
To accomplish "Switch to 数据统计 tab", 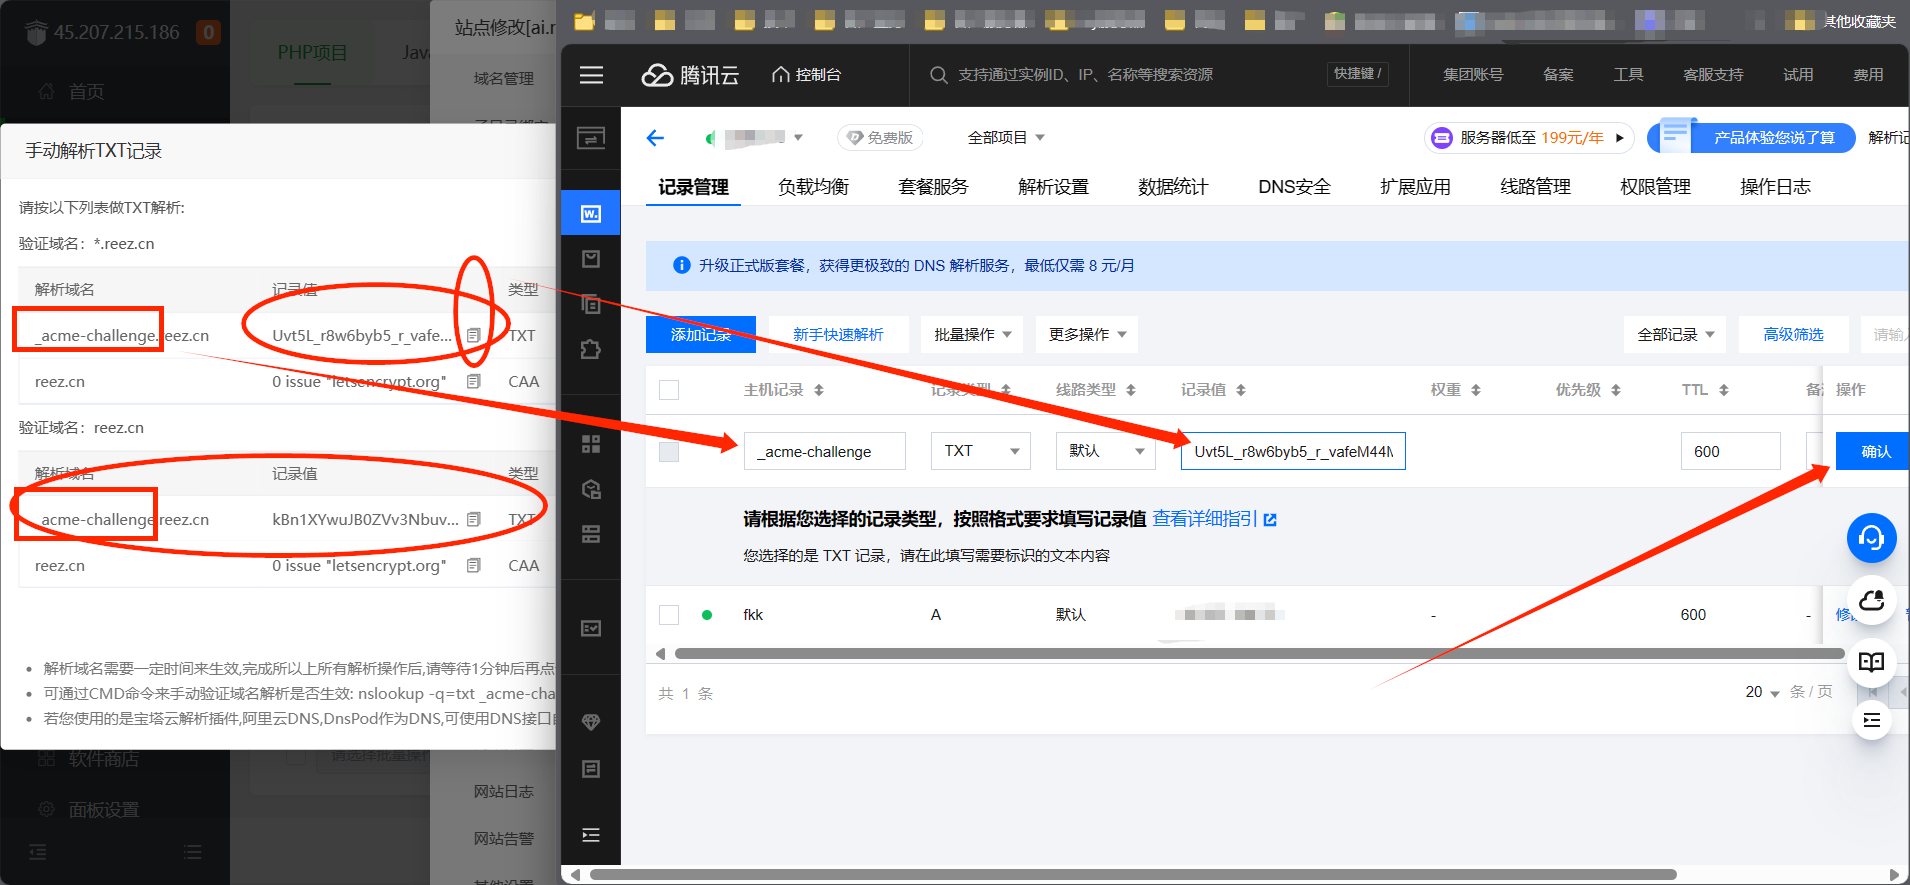I will 1173,187.
